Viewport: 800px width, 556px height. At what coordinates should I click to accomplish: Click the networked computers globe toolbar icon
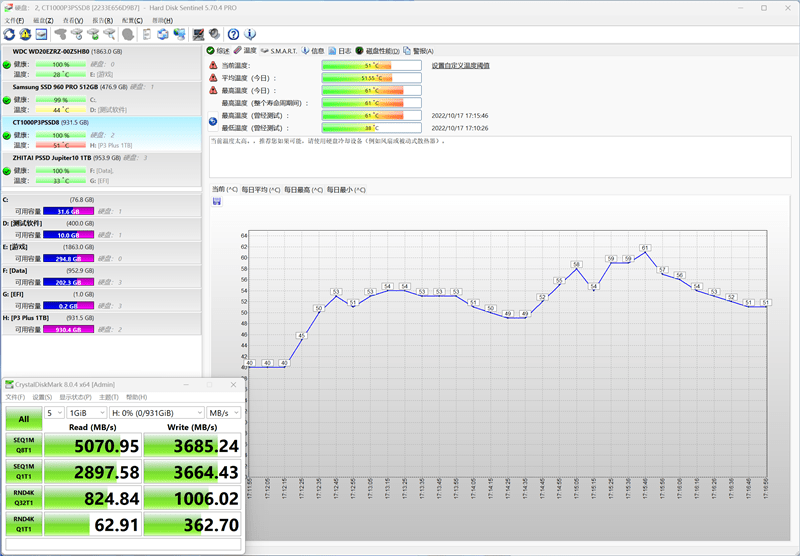(179, 34)
